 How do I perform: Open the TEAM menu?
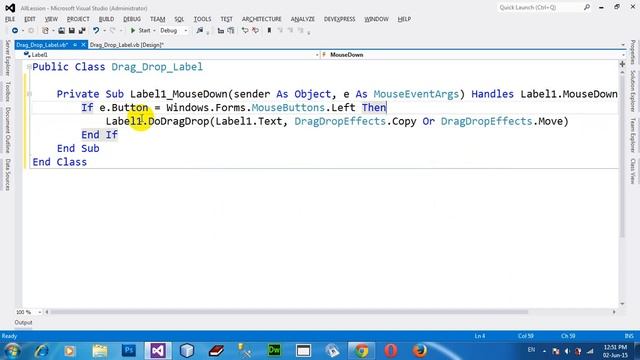point(158,19)
